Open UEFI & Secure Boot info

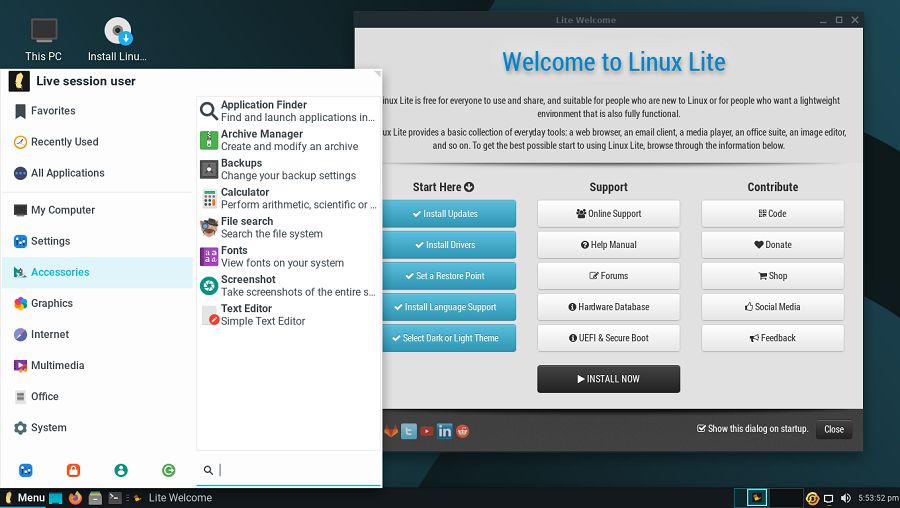[x=608, y=338]
